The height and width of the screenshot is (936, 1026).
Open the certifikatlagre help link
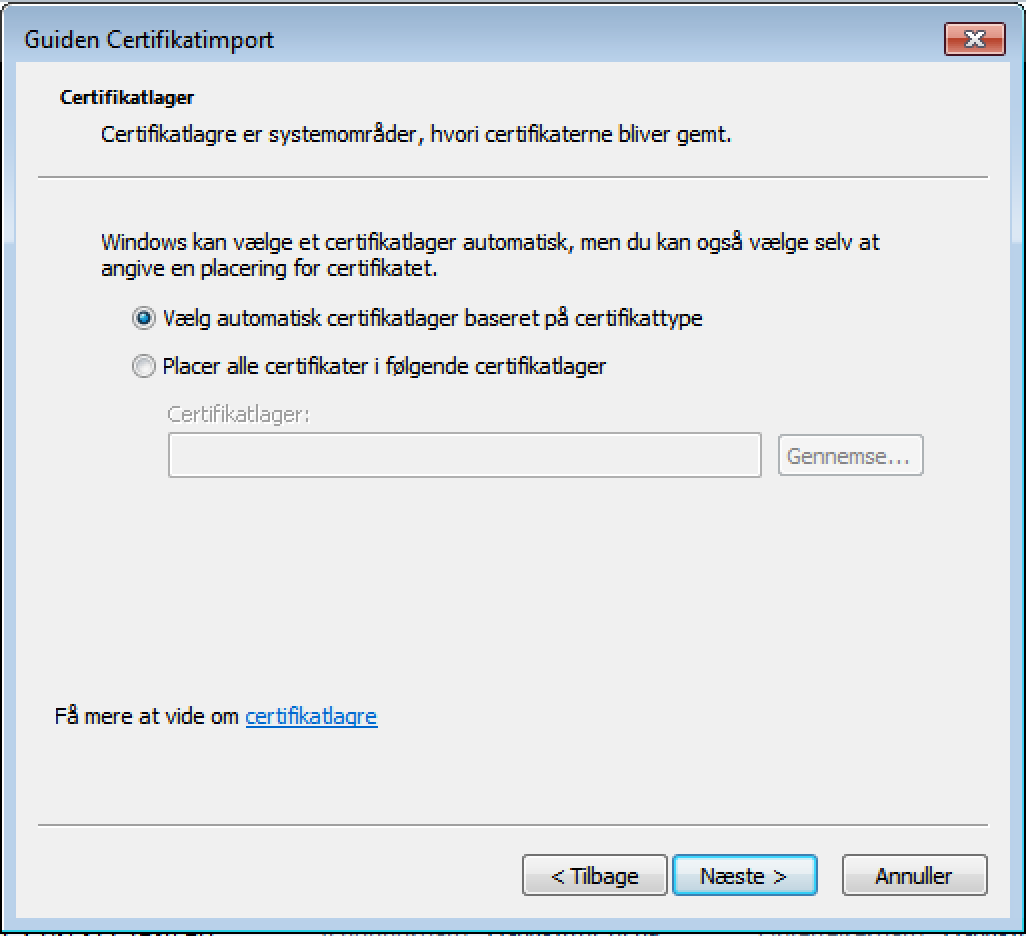pos(311,716)
